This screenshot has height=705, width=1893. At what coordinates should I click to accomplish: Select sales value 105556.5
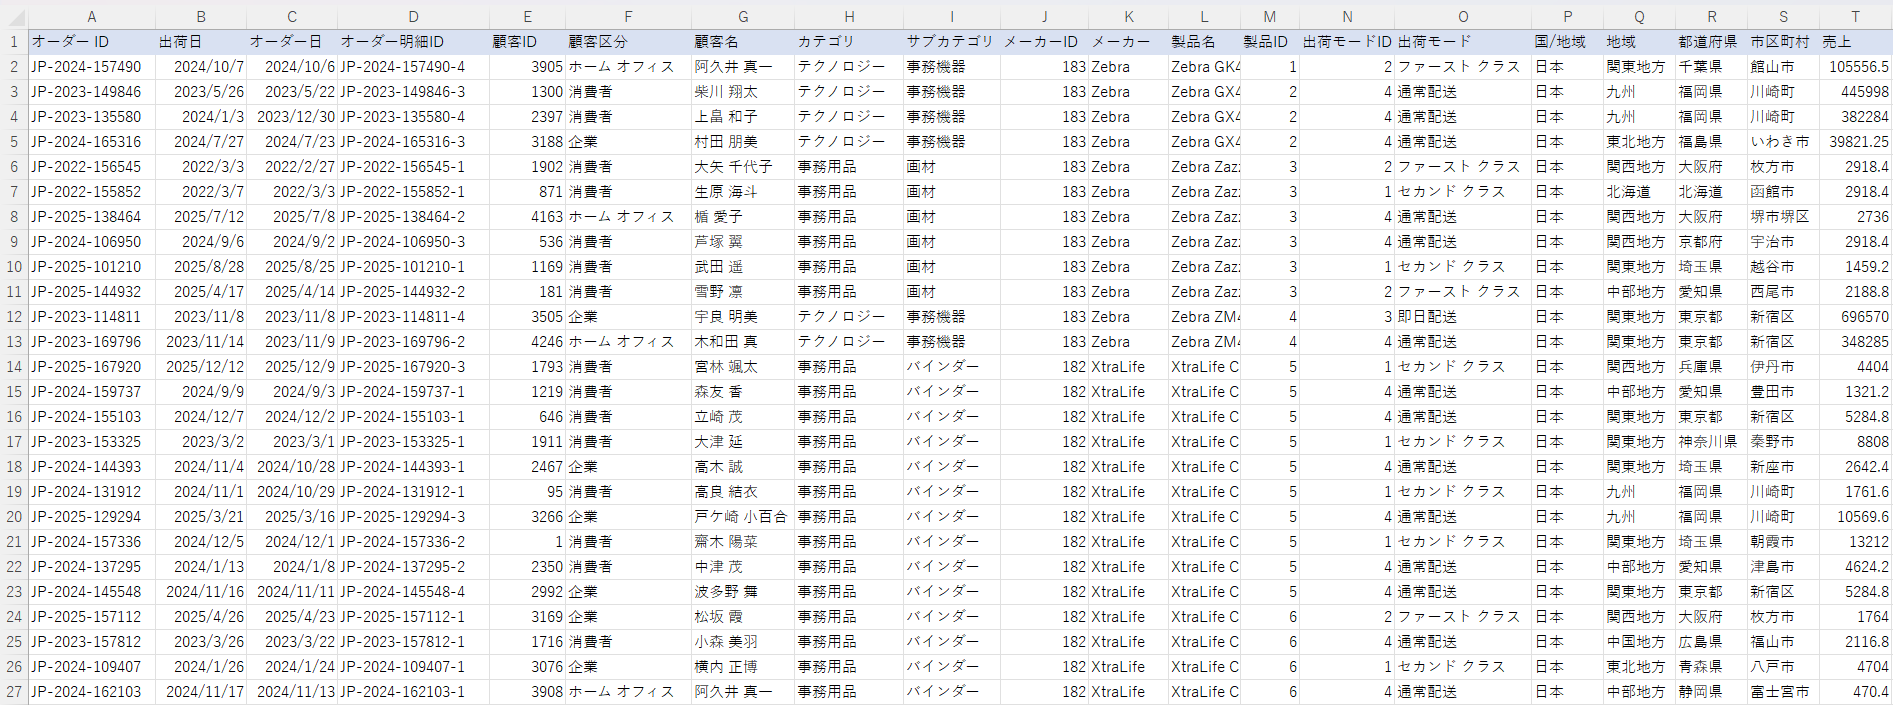tap(1855, 66)
